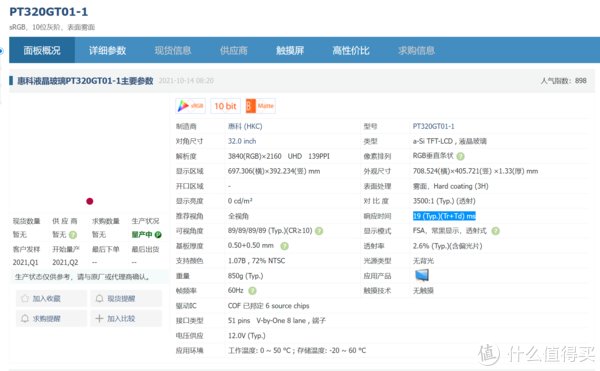
Task: Click the star icon of 加入收藏
Action: (25, 298)
